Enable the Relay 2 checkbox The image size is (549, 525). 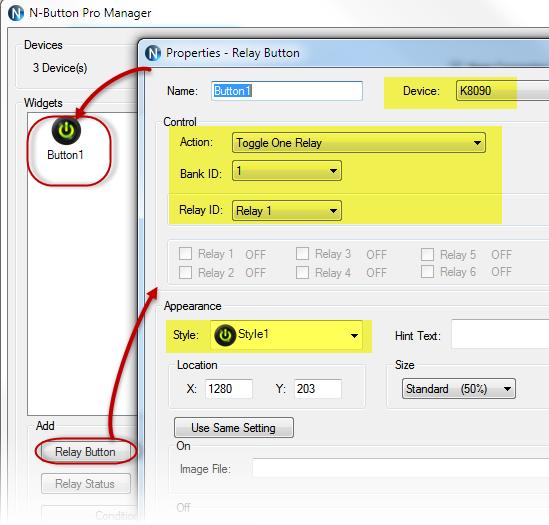pos(185,272)
